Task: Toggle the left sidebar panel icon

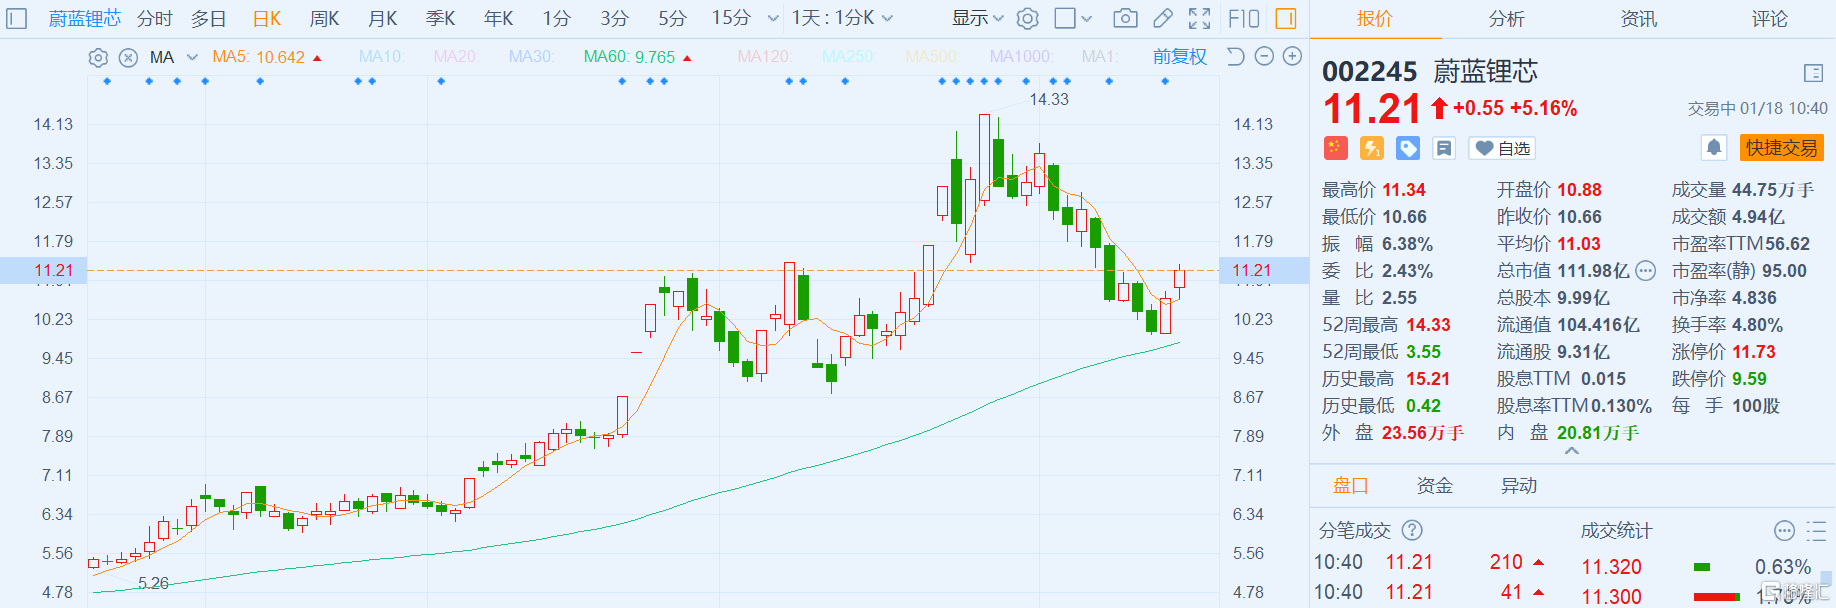Action: click(17, 19)
